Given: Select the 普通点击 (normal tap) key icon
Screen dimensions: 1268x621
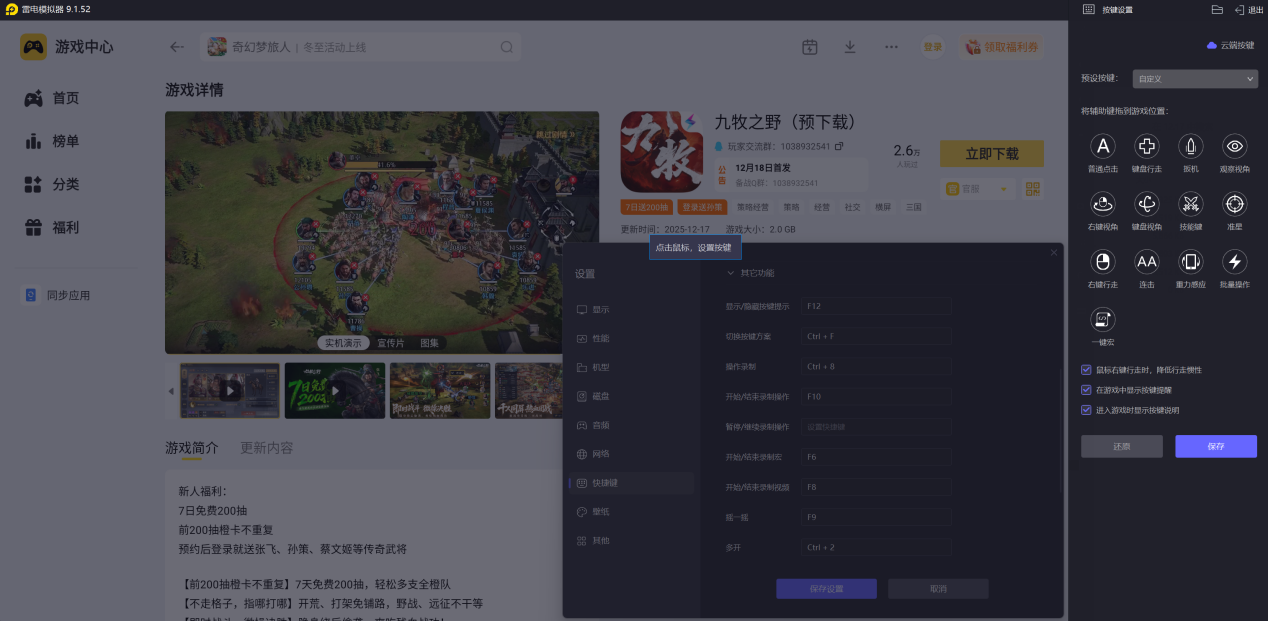Looking at the screenshot, I should pos(1102,147).
